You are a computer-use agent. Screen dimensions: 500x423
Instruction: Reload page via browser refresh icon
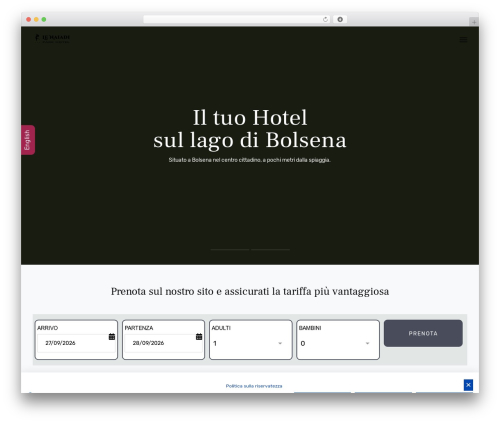pos(325,19)
